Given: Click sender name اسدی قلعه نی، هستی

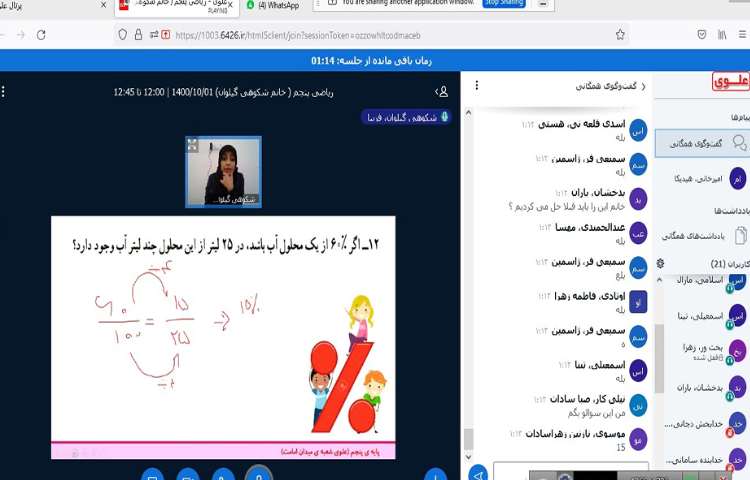Looking at the screenshot, I should [581, 124].
